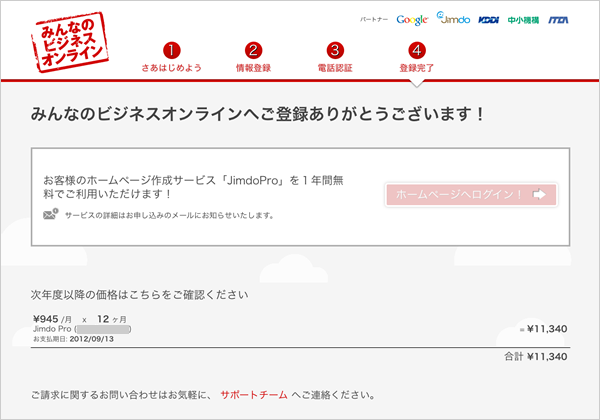600x420 pixels.
Task: Click 次年度以降の価格 heading text
Action: pyautogui.click(x=140, y=295)
